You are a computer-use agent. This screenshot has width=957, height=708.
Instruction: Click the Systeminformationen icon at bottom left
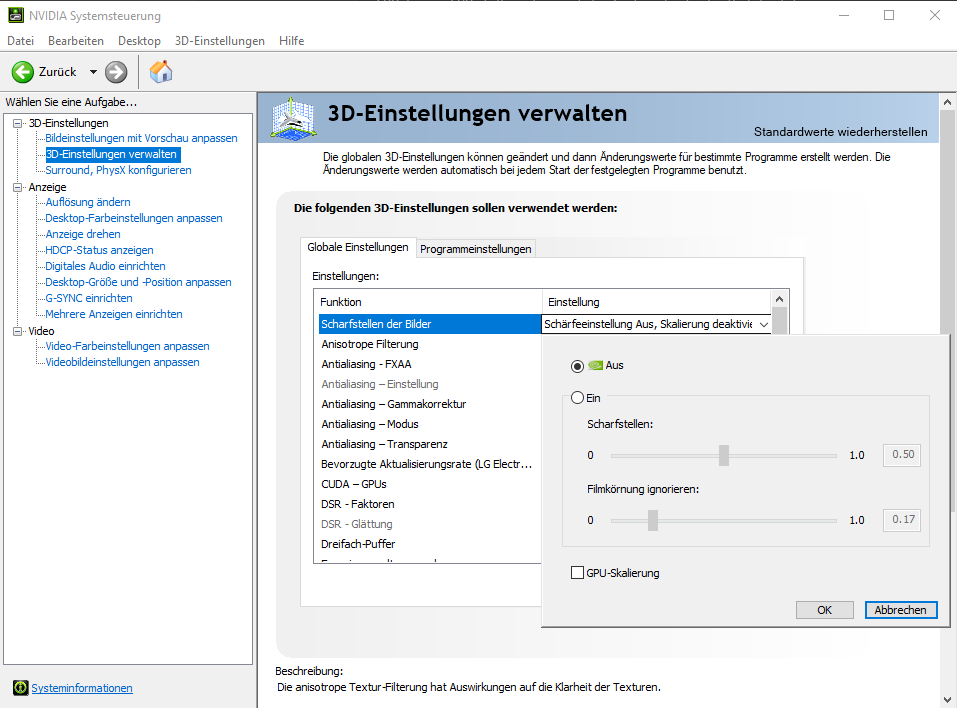(x=21, y=688)
